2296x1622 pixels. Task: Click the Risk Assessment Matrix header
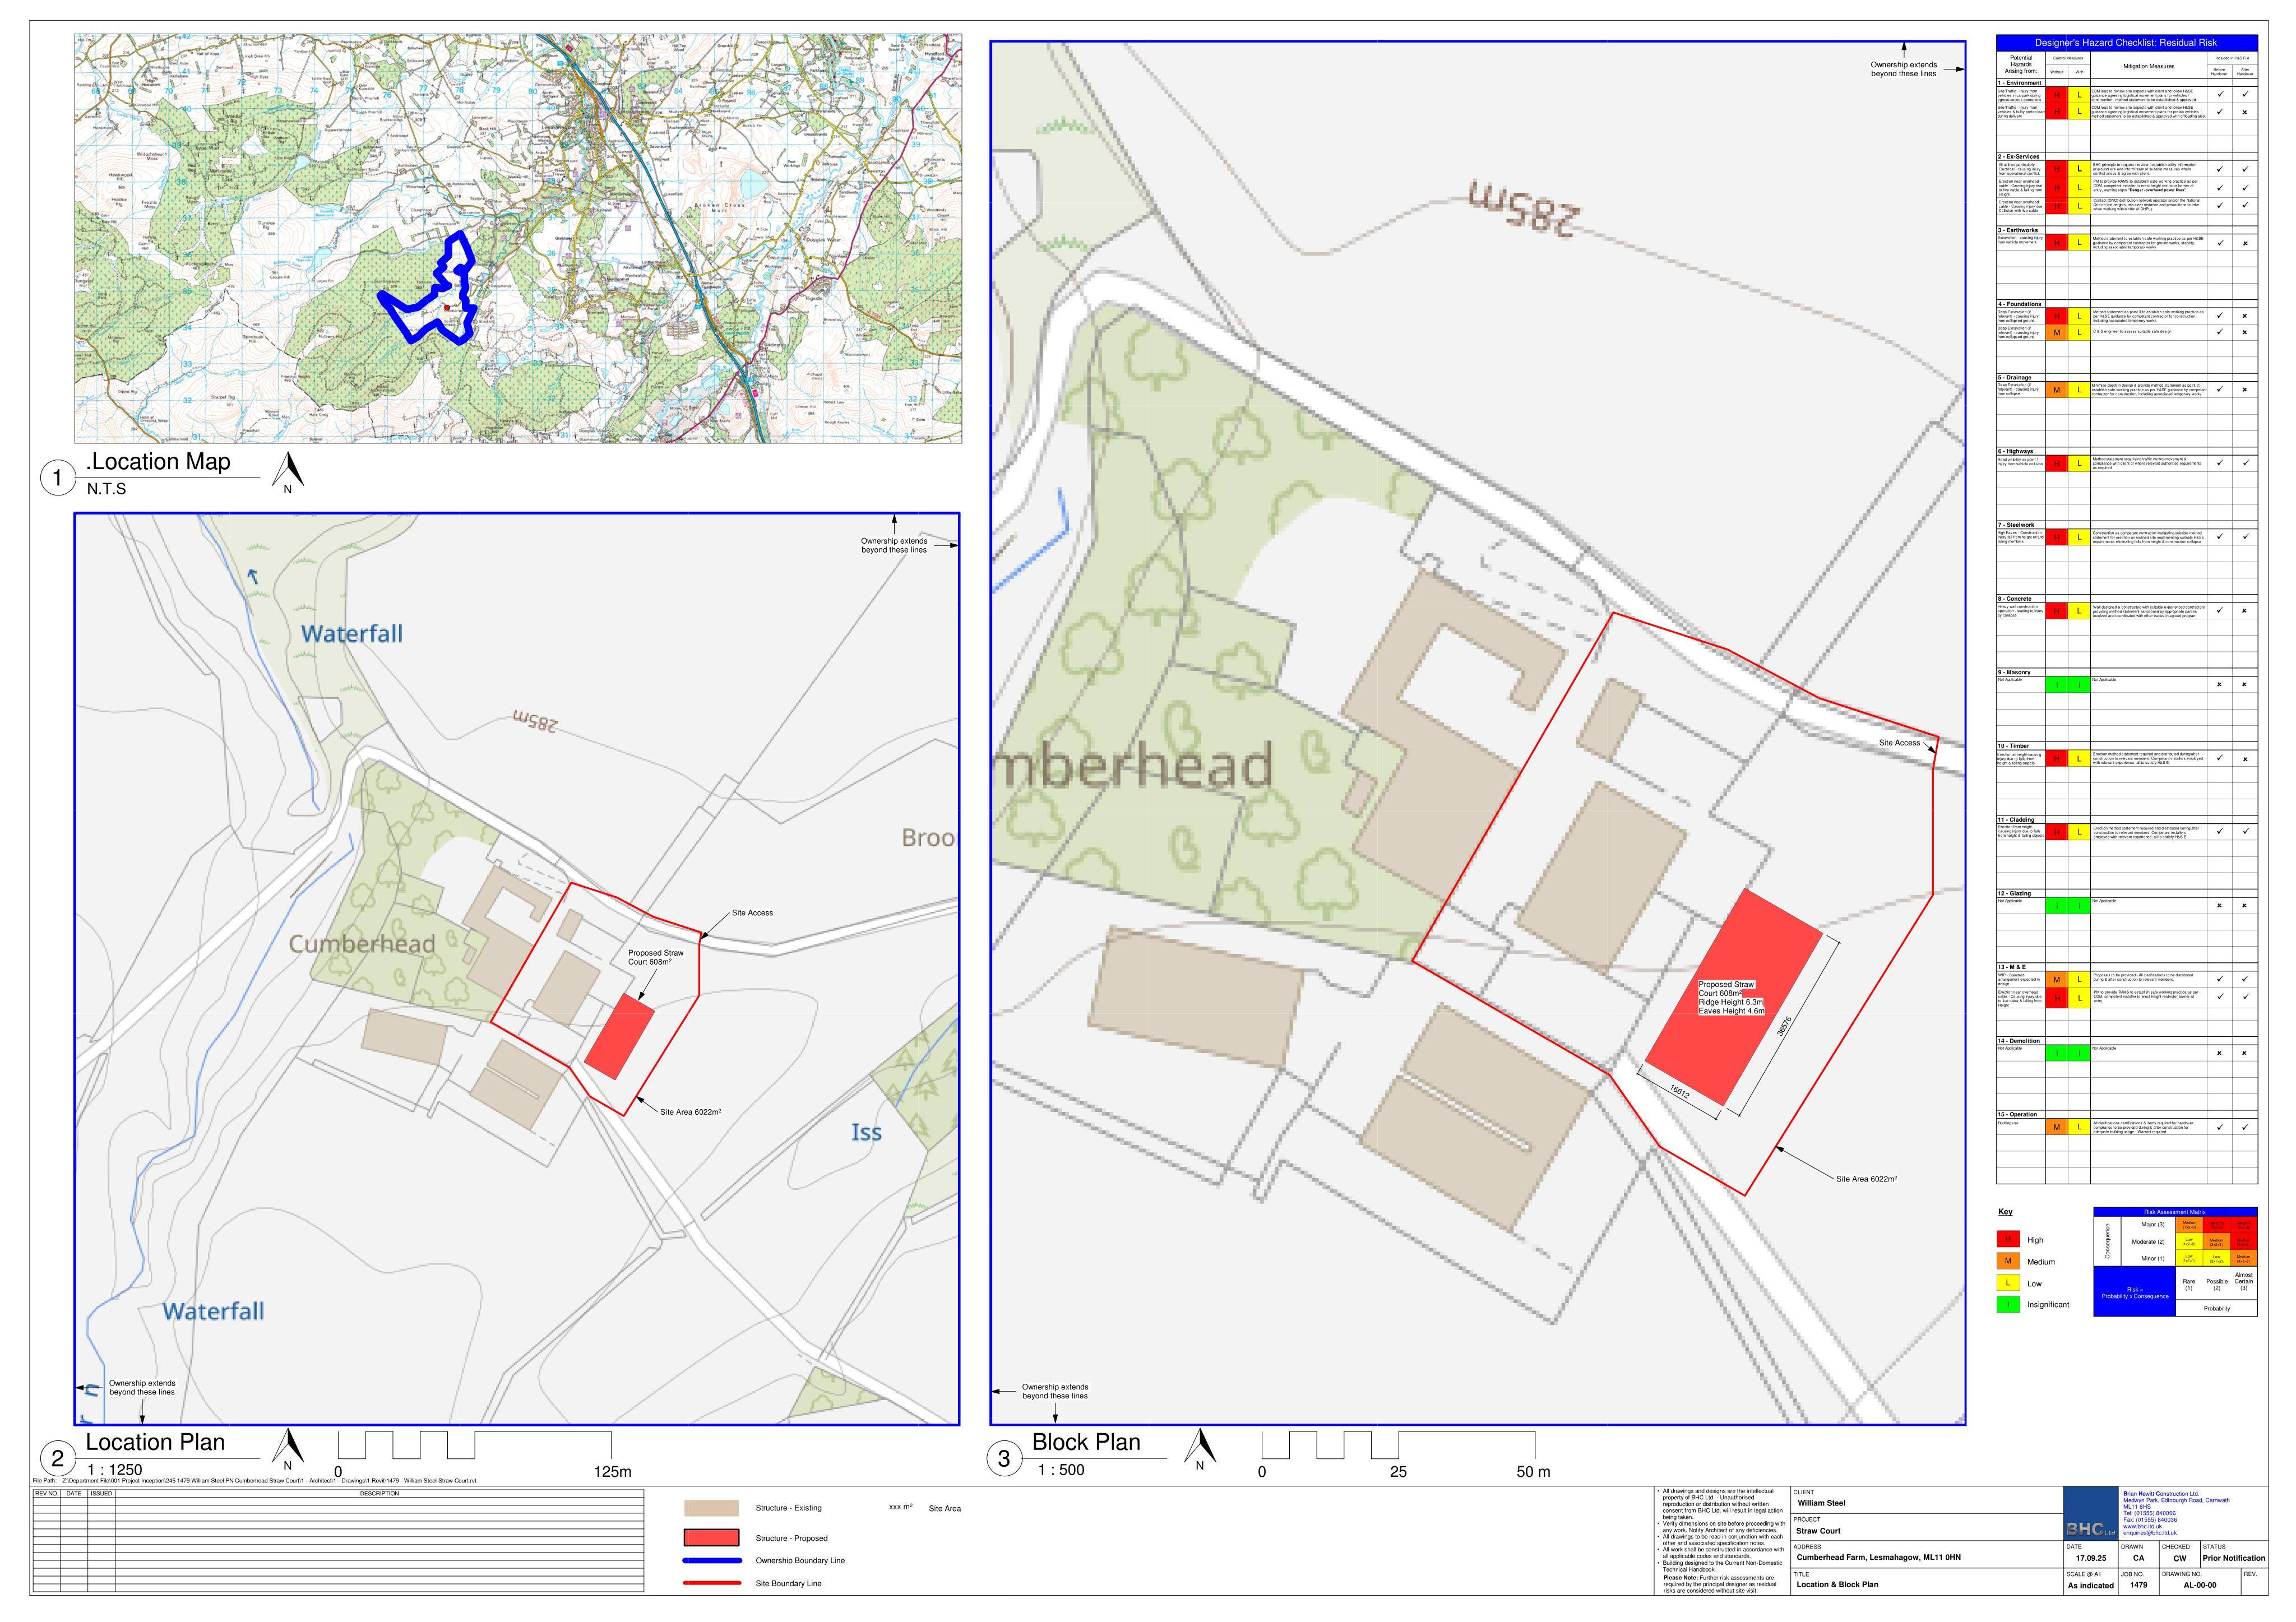(x=2175, y=1212)
